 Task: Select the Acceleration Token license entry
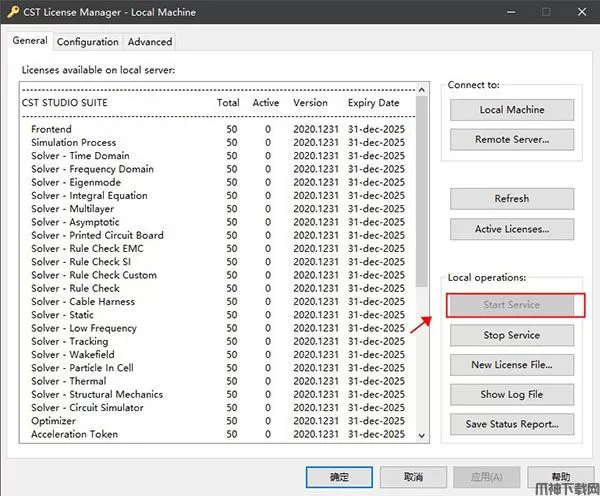74,434
